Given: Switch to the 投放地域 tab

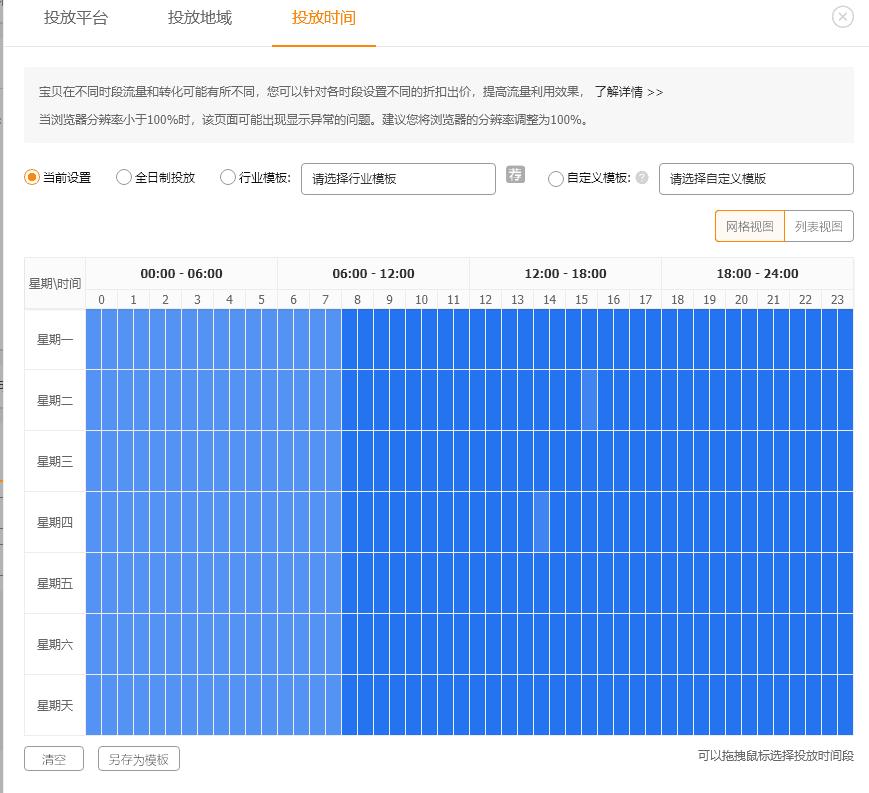Looking at the screenshot, I should [x=198, y=18].
